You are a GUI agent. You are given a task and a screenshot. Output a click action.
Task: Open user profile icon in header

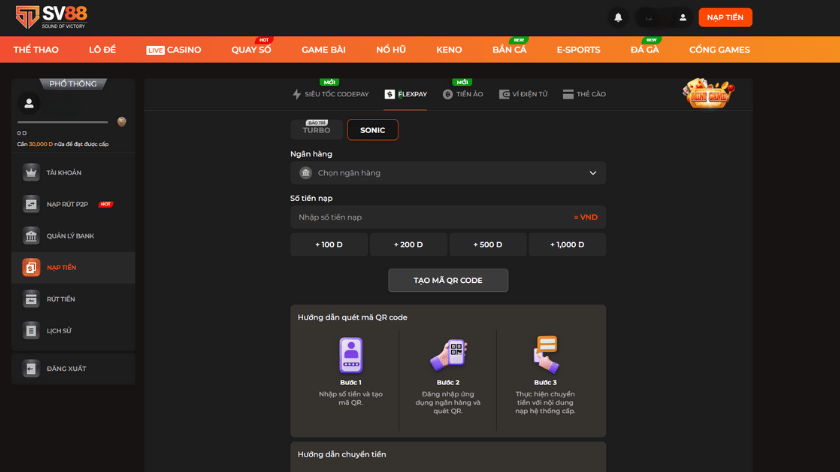pyautogui.click(x=682, y=18)
